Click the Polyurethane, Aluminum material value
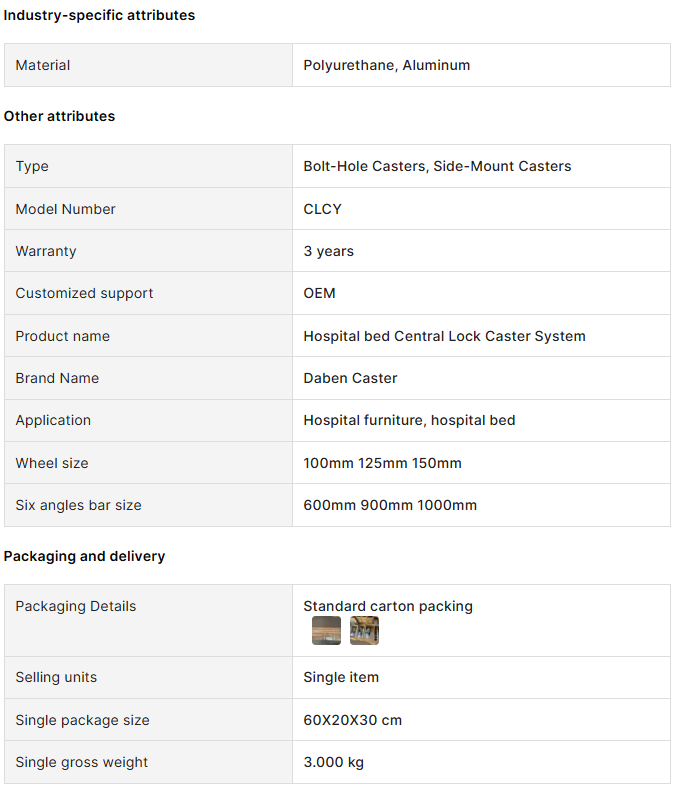Image resolution: width=679 pixels, height=787 pixels. coord(386,65)
